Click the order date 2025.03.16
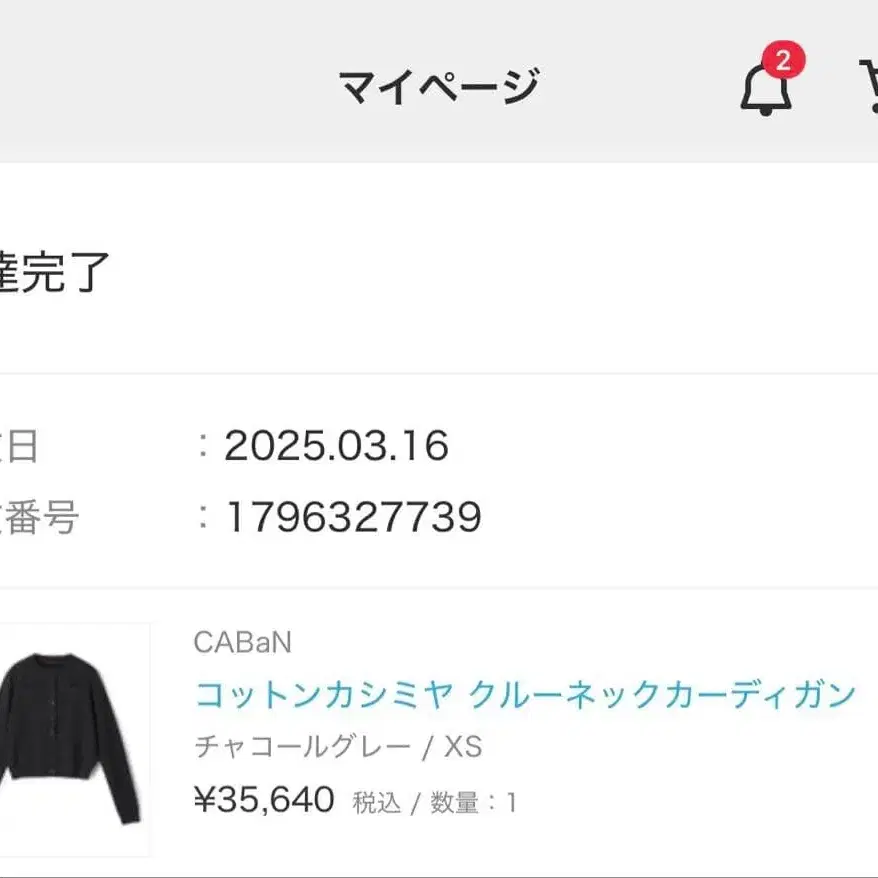Viewport: 878px width, 878px height. point(337,446)
